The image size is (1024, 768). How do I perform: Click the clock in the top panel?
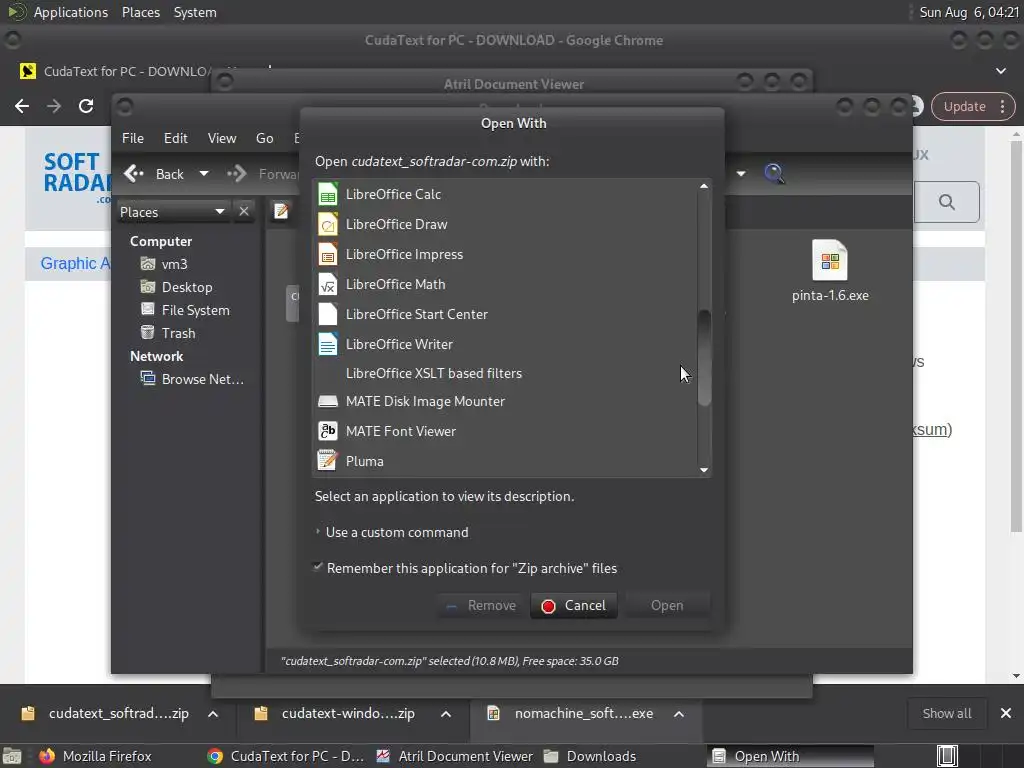[x=969, y=12]
